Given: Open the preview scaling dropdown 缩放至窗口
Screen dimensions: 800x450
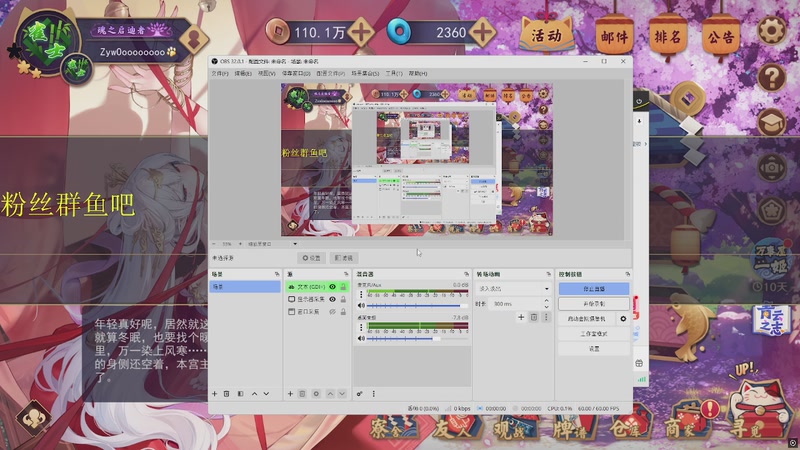Looking at the screenshot, I should point(272,244).
